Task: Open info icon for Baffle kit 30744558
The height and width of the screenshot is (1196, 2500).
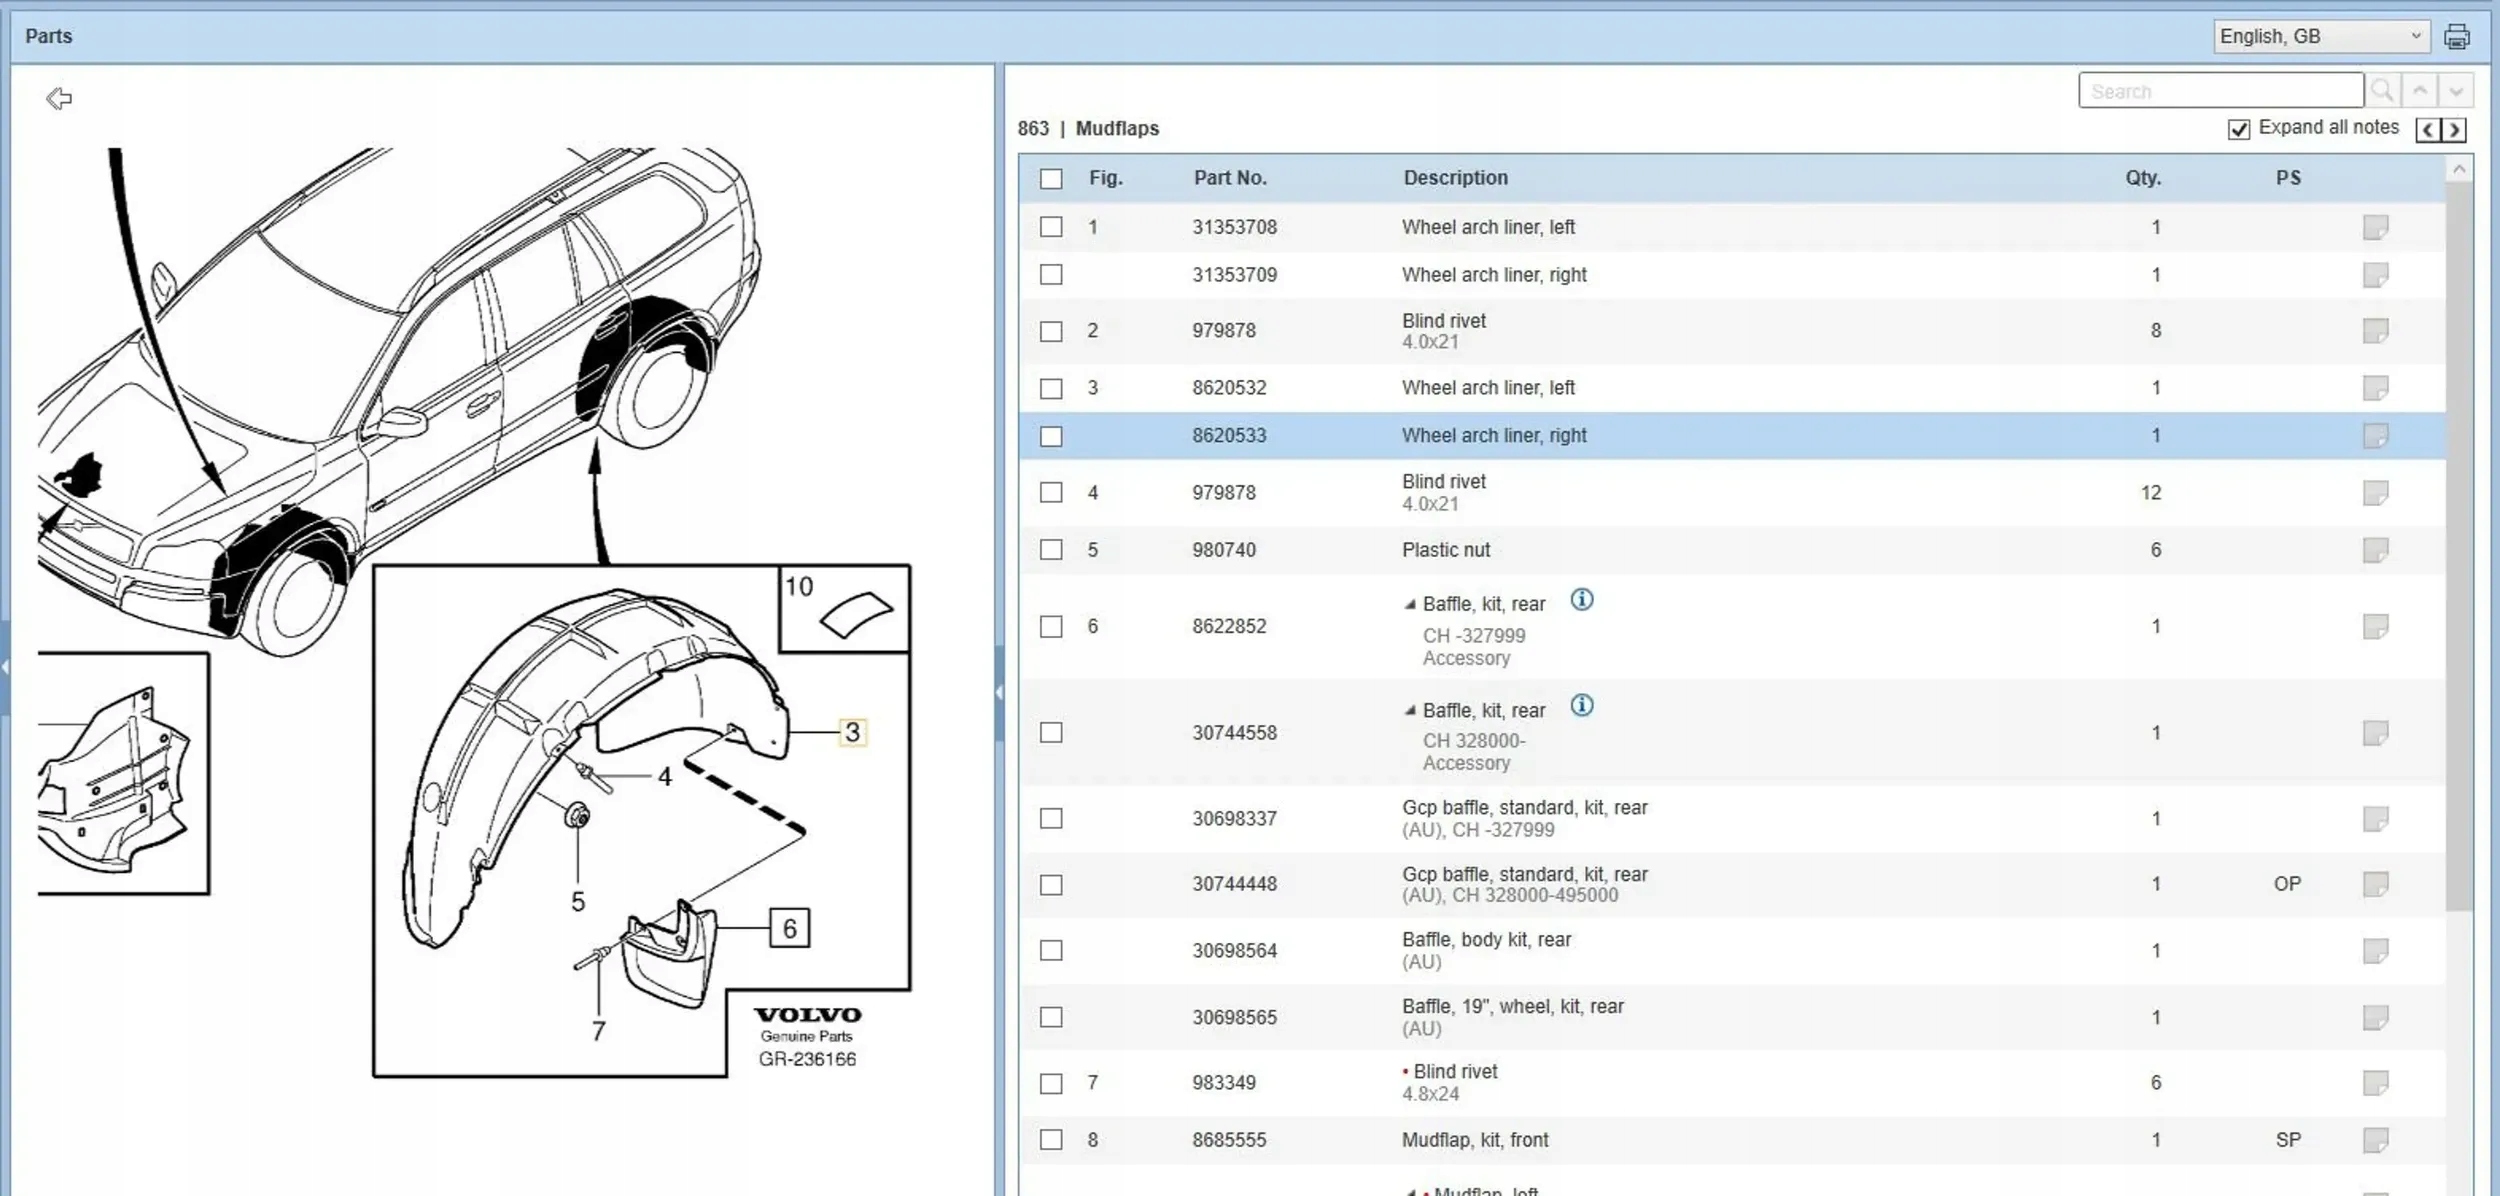Action: (x=1581, y=706)
